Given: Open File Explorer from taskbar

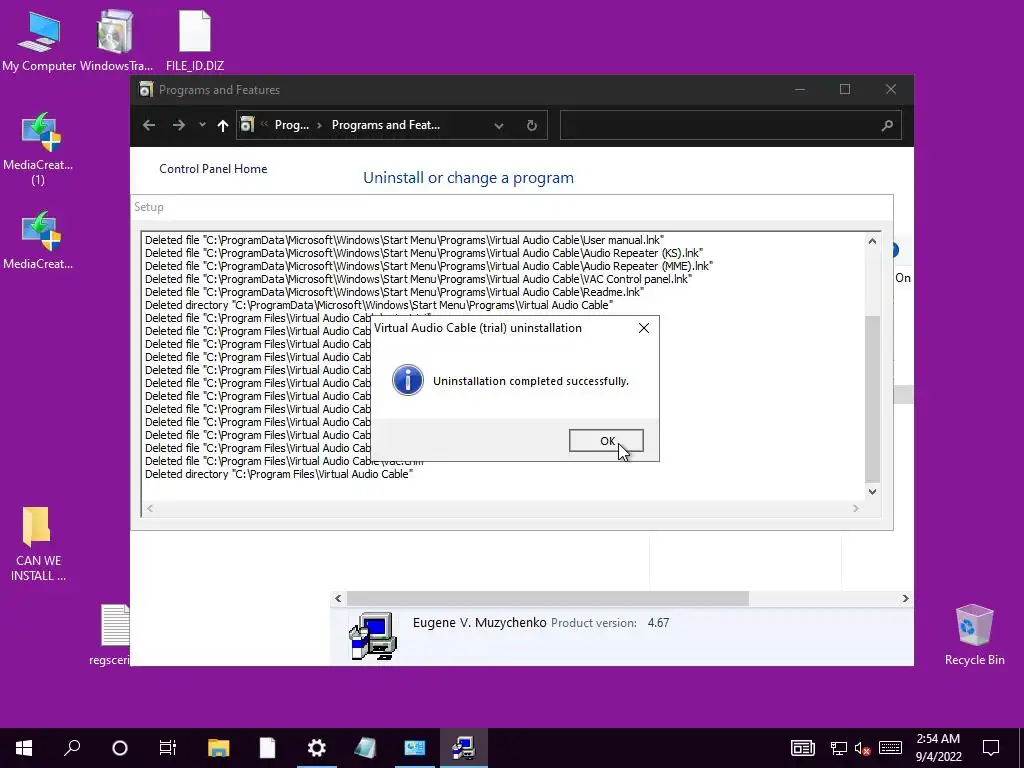Looking at the screenshot, I should click(219, 748).
